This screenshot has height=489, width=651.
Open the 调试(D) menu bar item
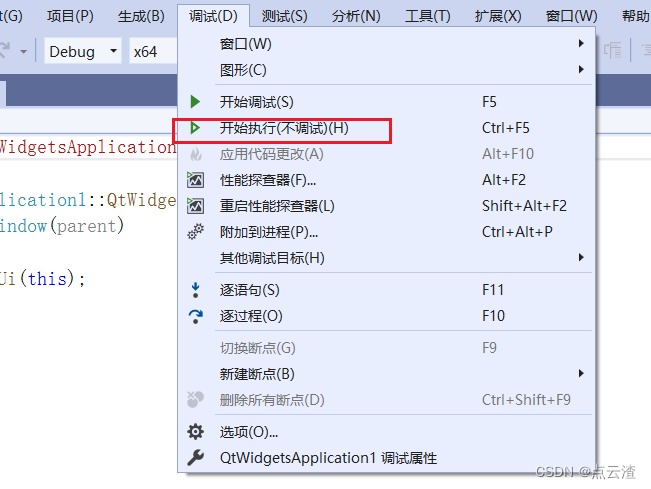[x=213, y=16]
